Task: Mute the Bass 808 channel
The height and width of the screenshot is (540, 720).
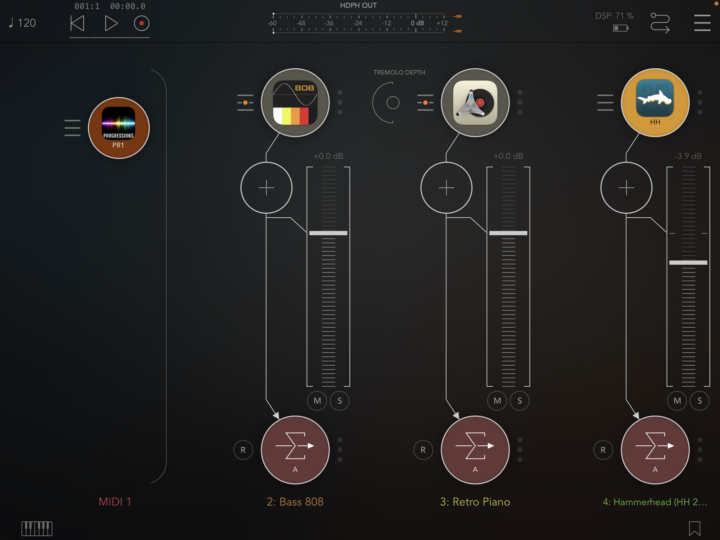Action: tap(317, 401)
